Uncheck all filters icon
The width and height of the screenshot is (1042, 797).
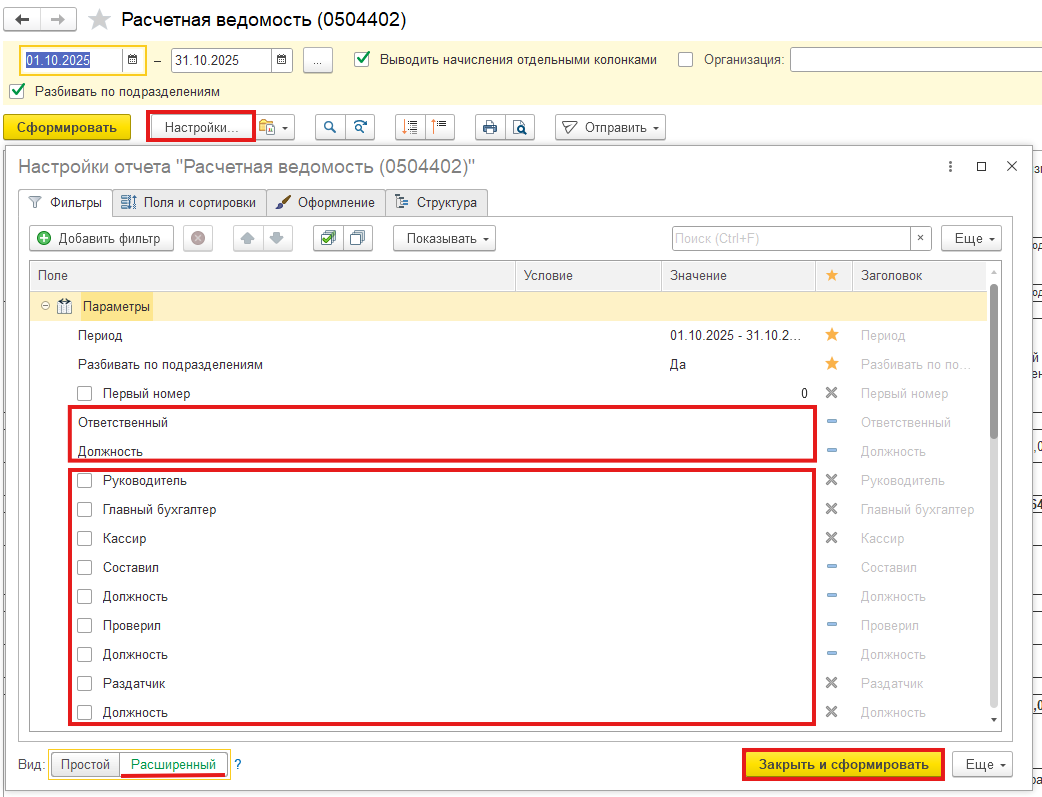point(358,238)
